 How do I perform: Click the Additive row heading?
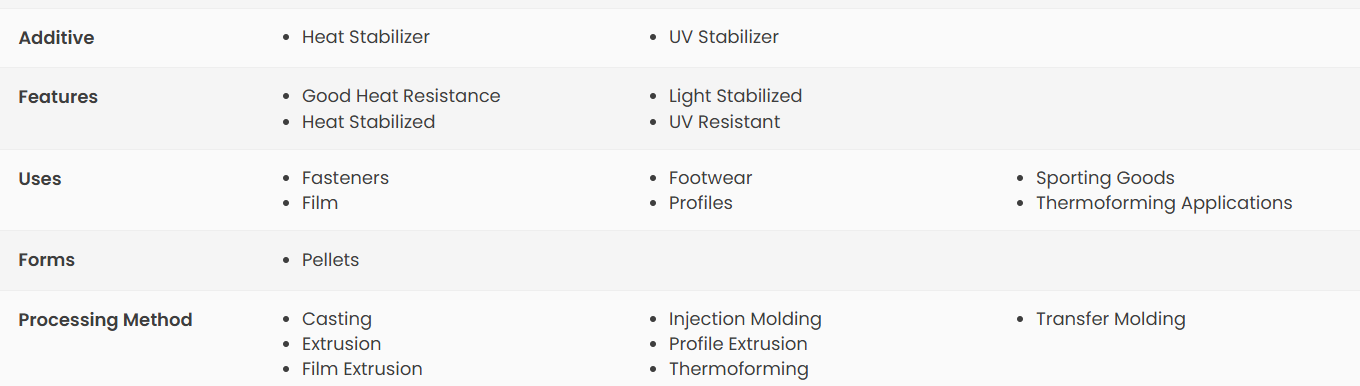[x=57, y=38]
